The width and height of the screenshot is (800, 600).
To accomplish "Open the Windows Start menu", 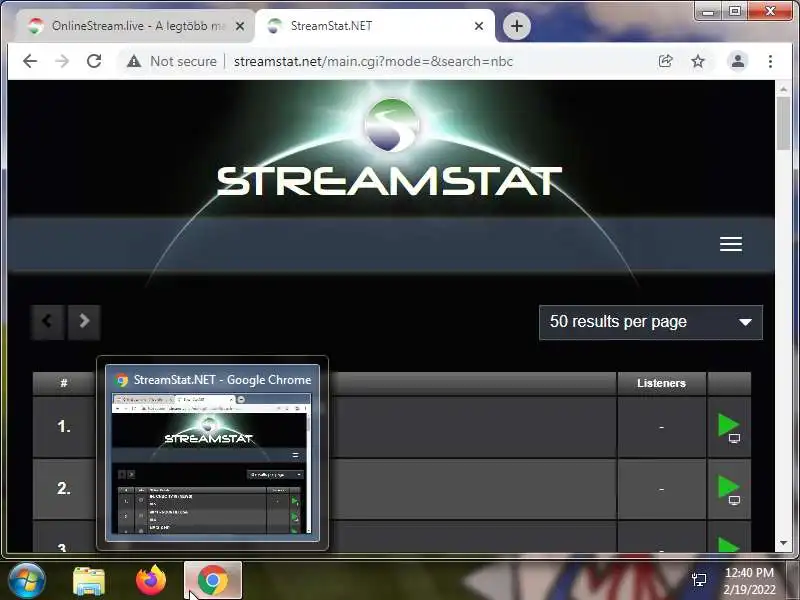I will click(26, 581).
